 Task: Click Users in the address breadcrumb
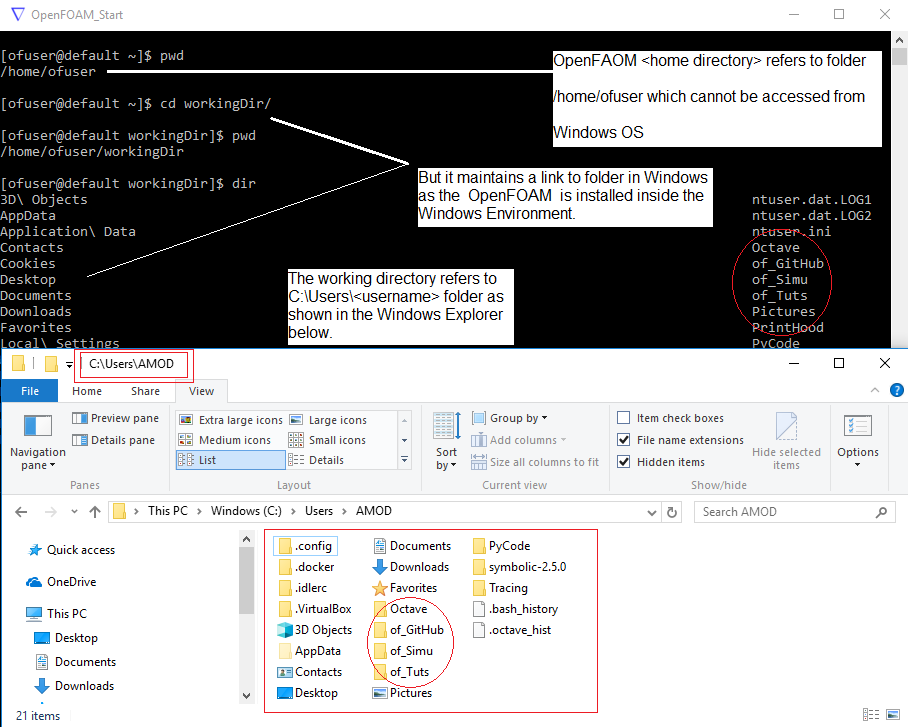(x=319, y=511)
